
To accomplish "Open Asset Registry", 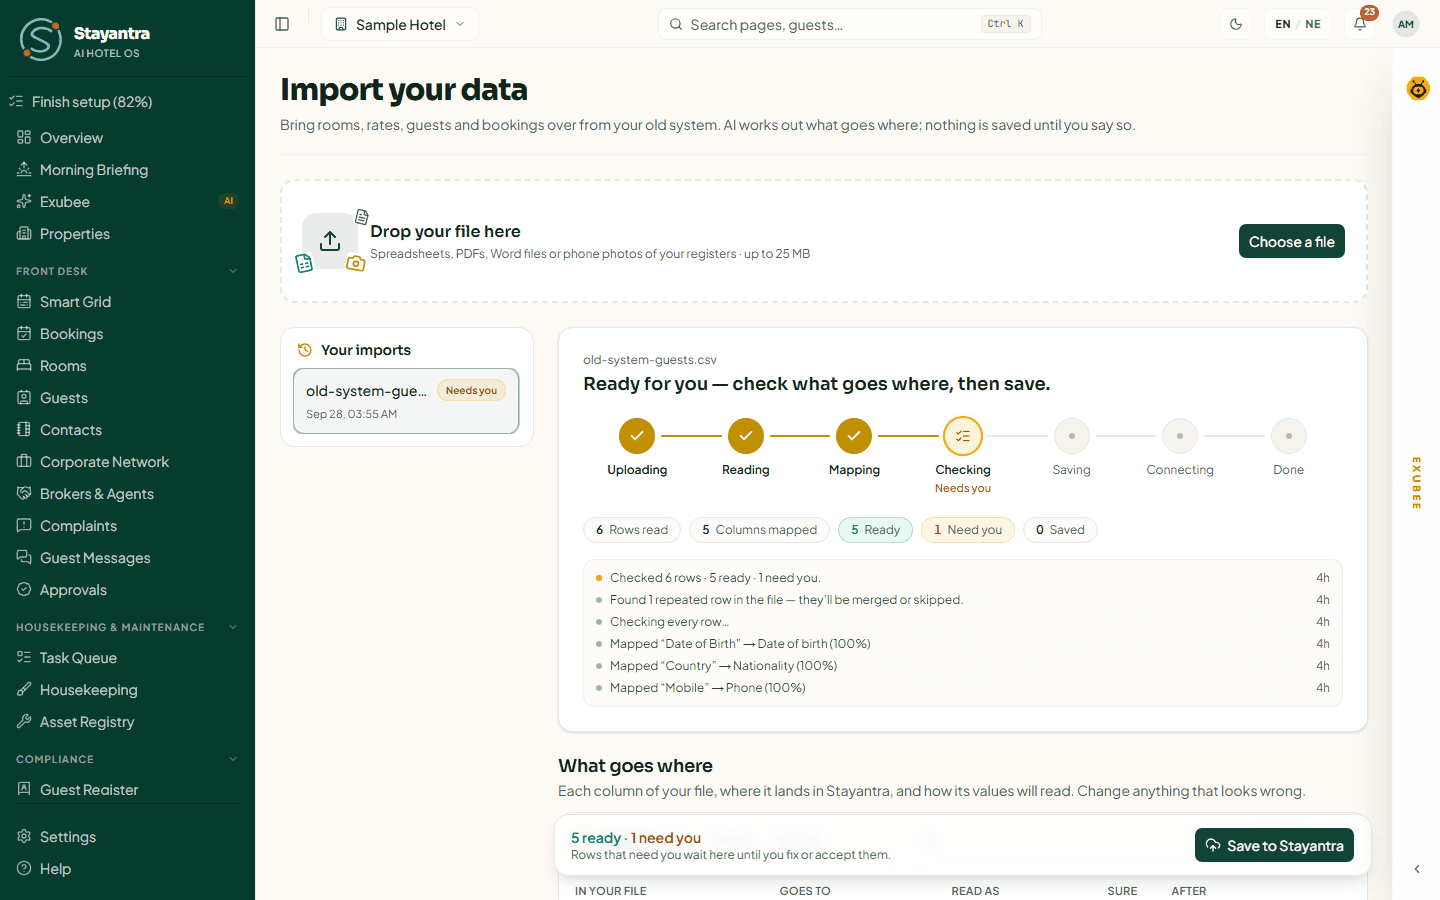I will click(127, 722).
